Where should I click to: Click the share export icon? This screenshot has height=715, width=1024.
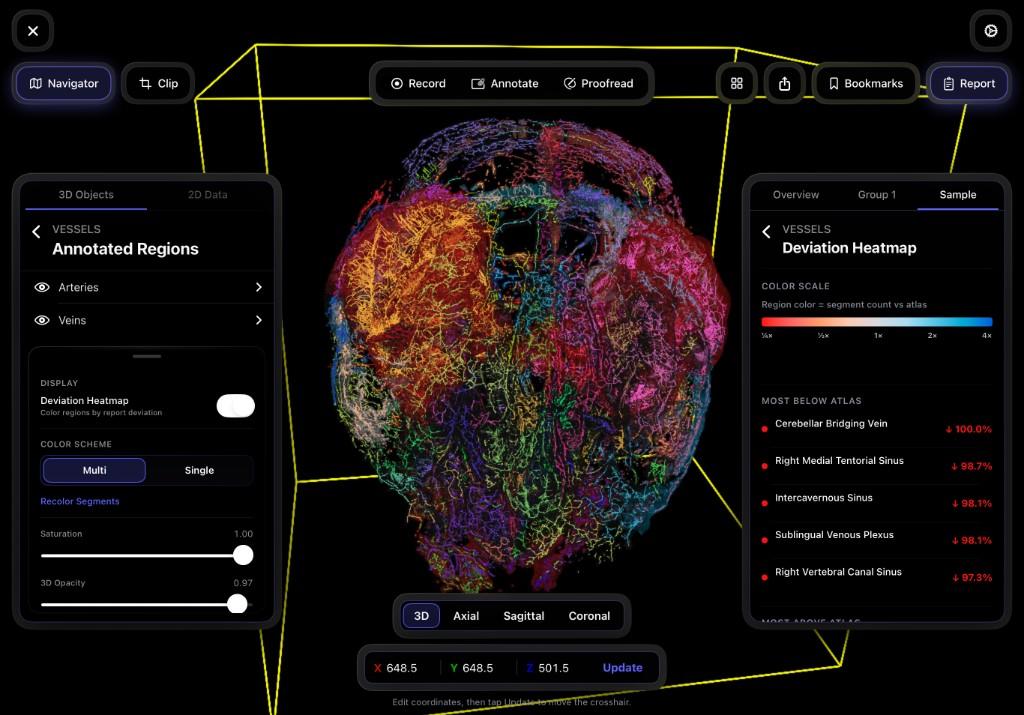pyautogui.click(x=784, y=84)
